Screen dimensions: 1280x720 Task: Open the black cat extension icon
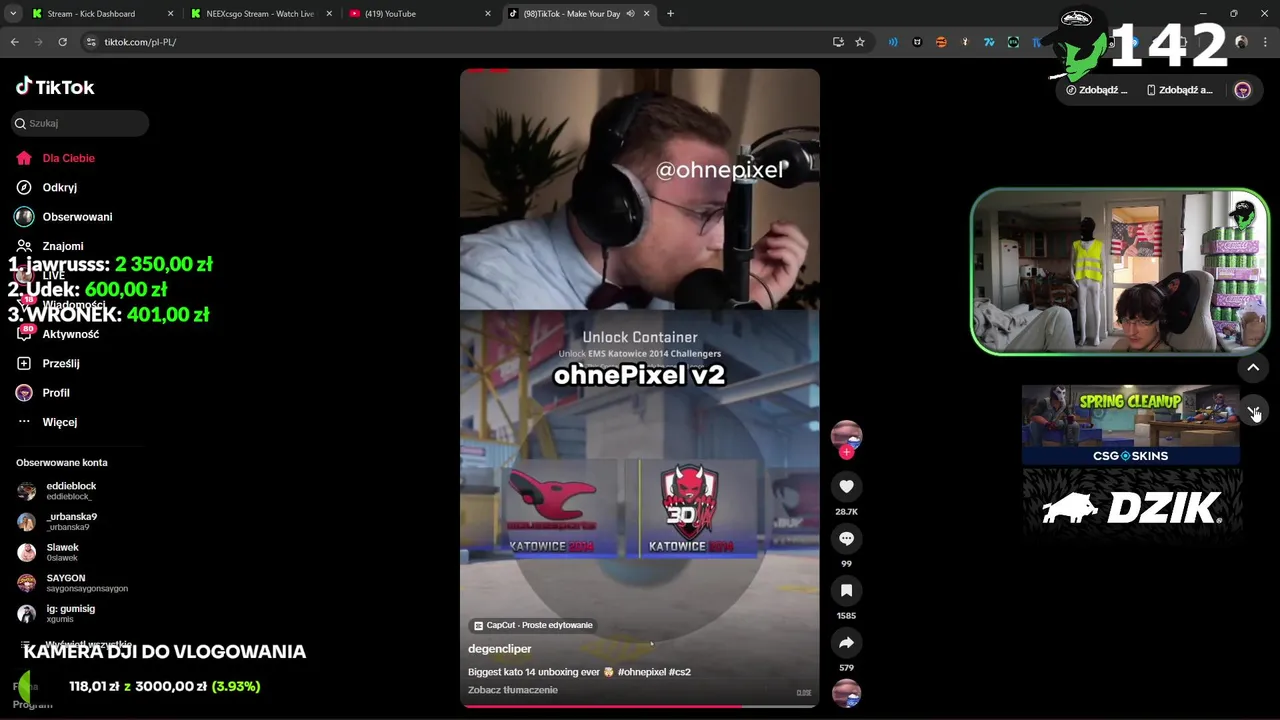click(x=917, y=42)
